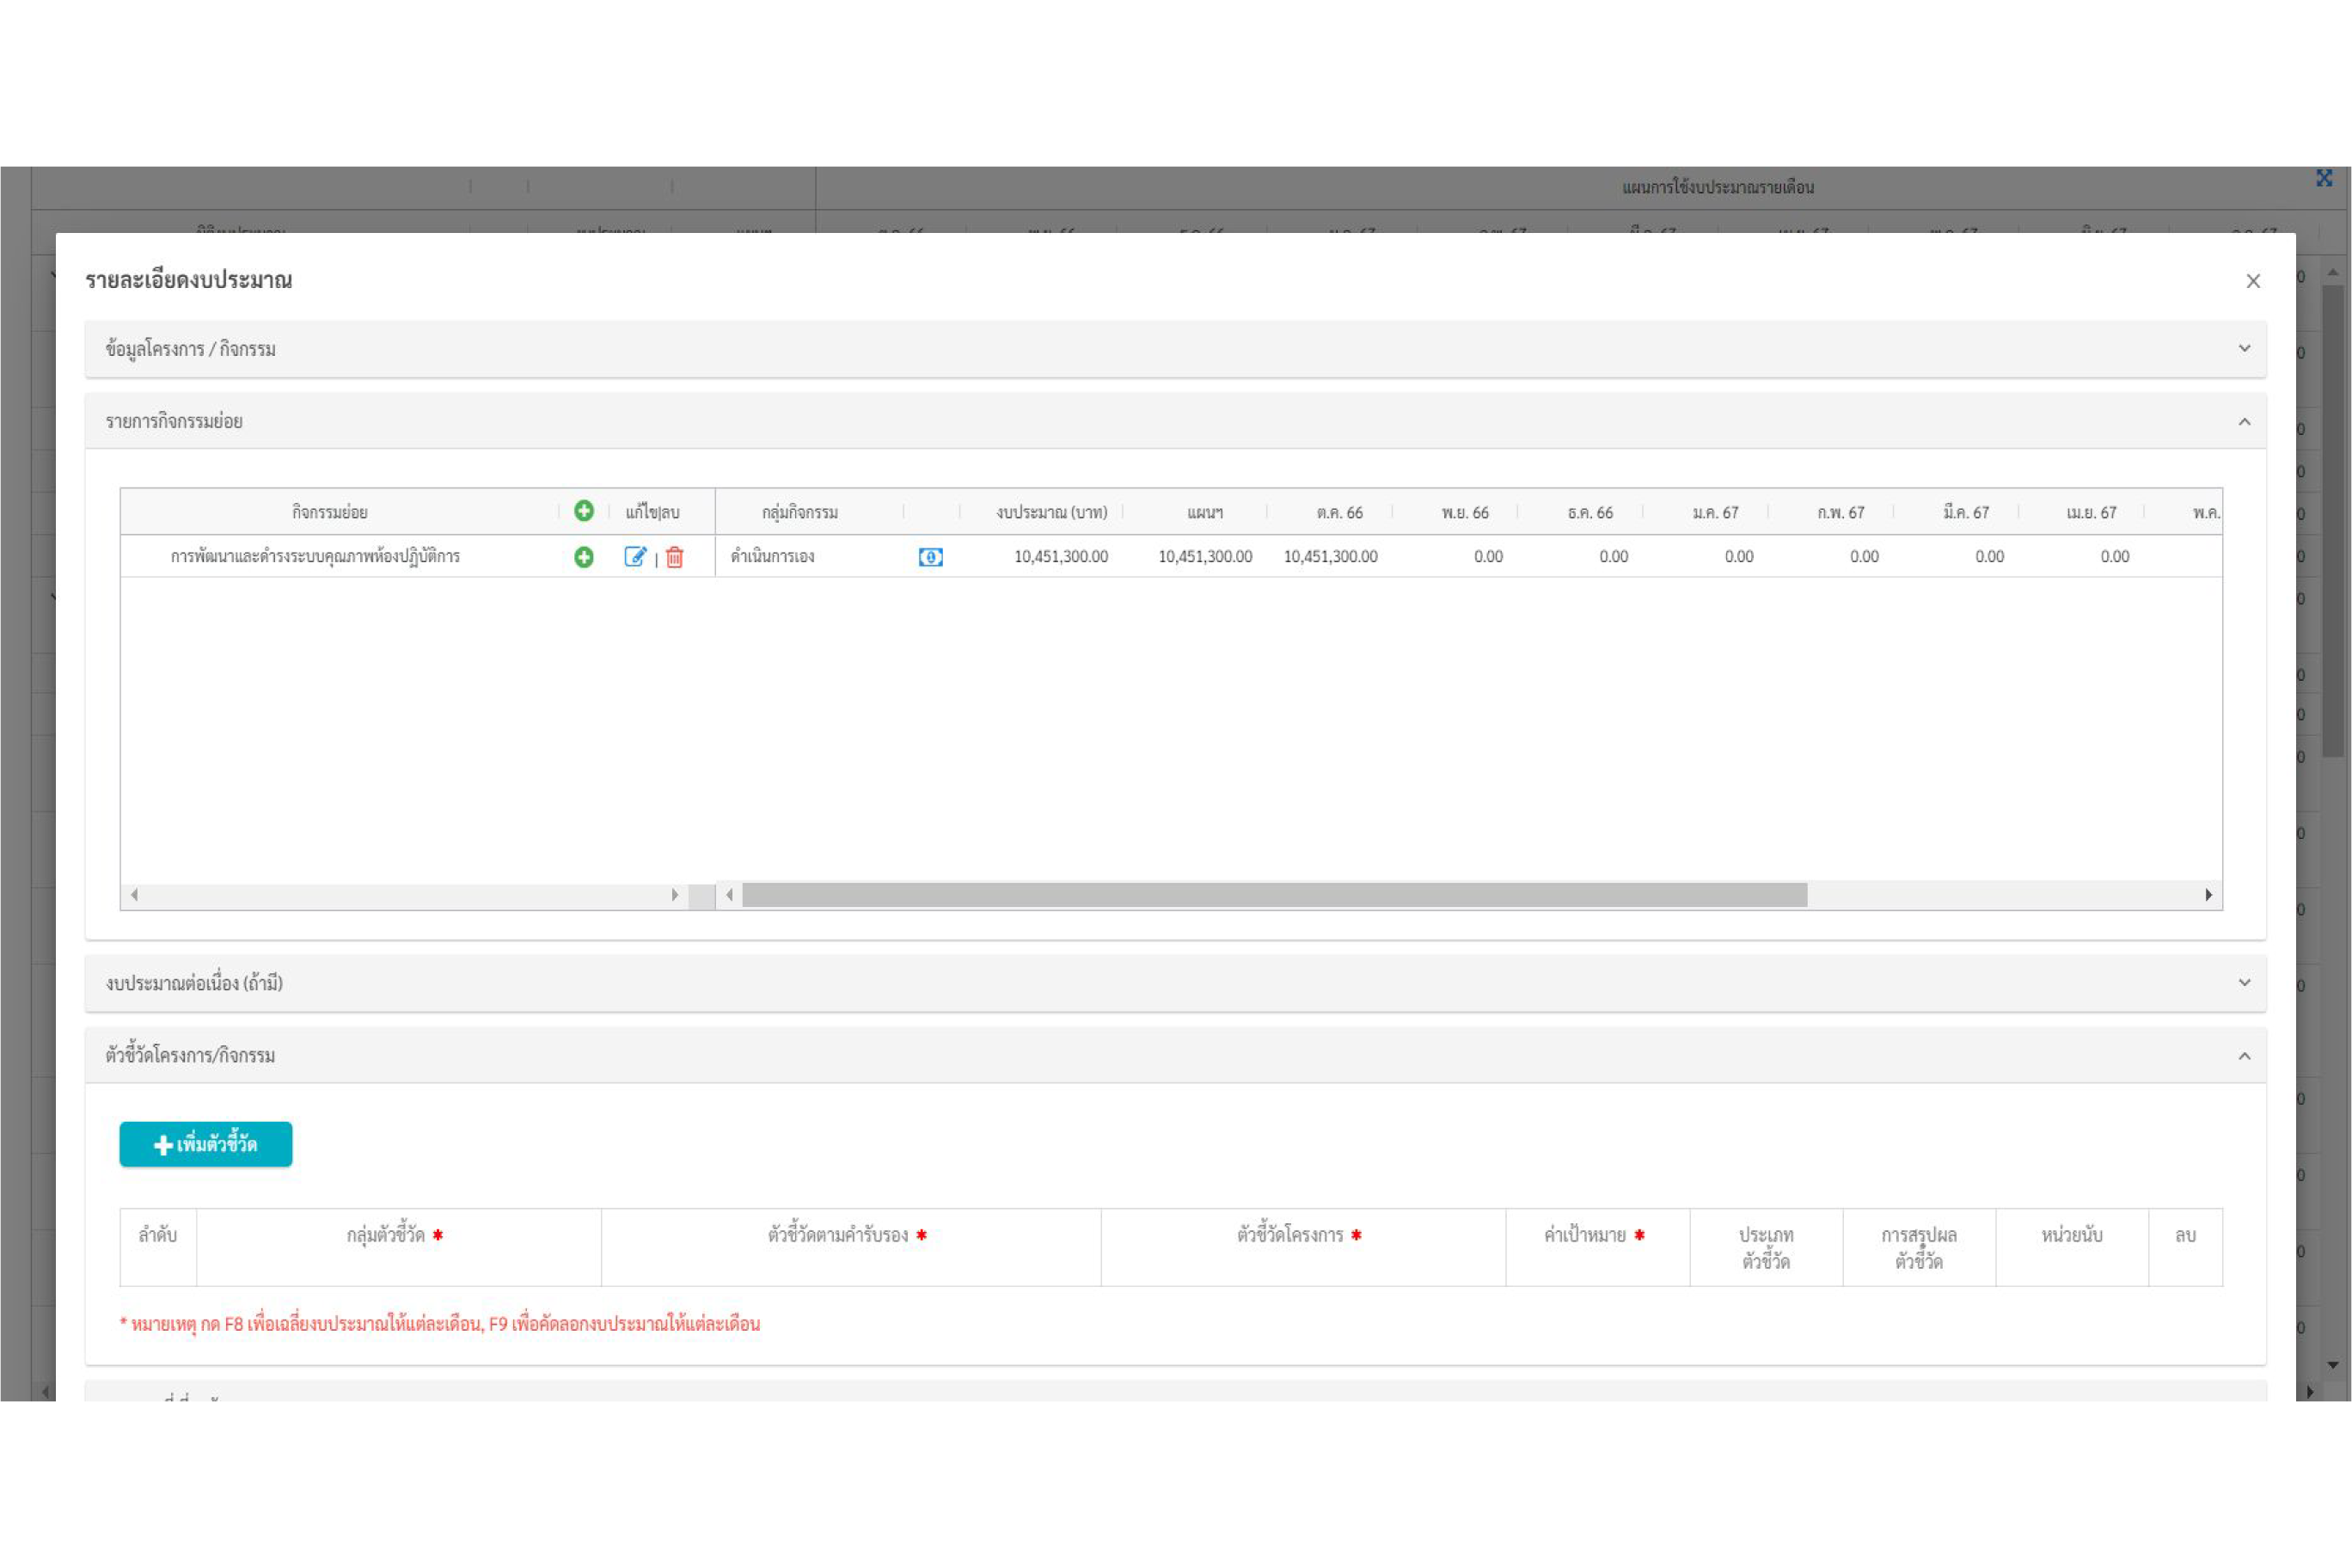The height and width of the screenshot is (1568, 2352).
Task: Click the budget cell 10,451,300.00 under ต.ค. 66
Action: [x=1330, y=557]
